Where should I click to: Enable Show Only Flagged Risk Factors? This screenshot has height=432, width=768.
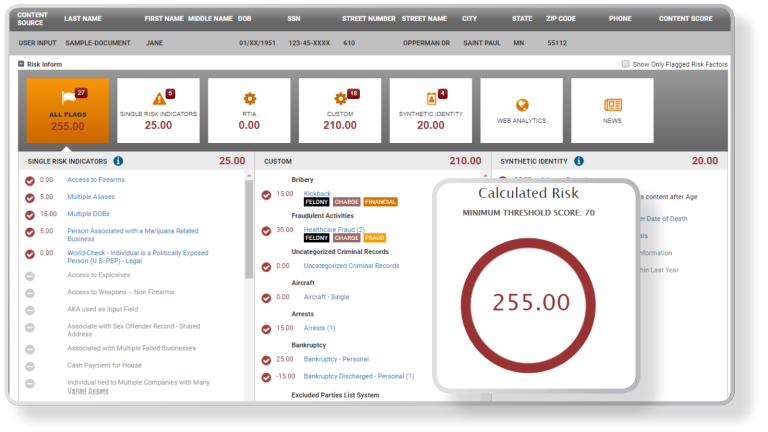[x=626, y=64]
